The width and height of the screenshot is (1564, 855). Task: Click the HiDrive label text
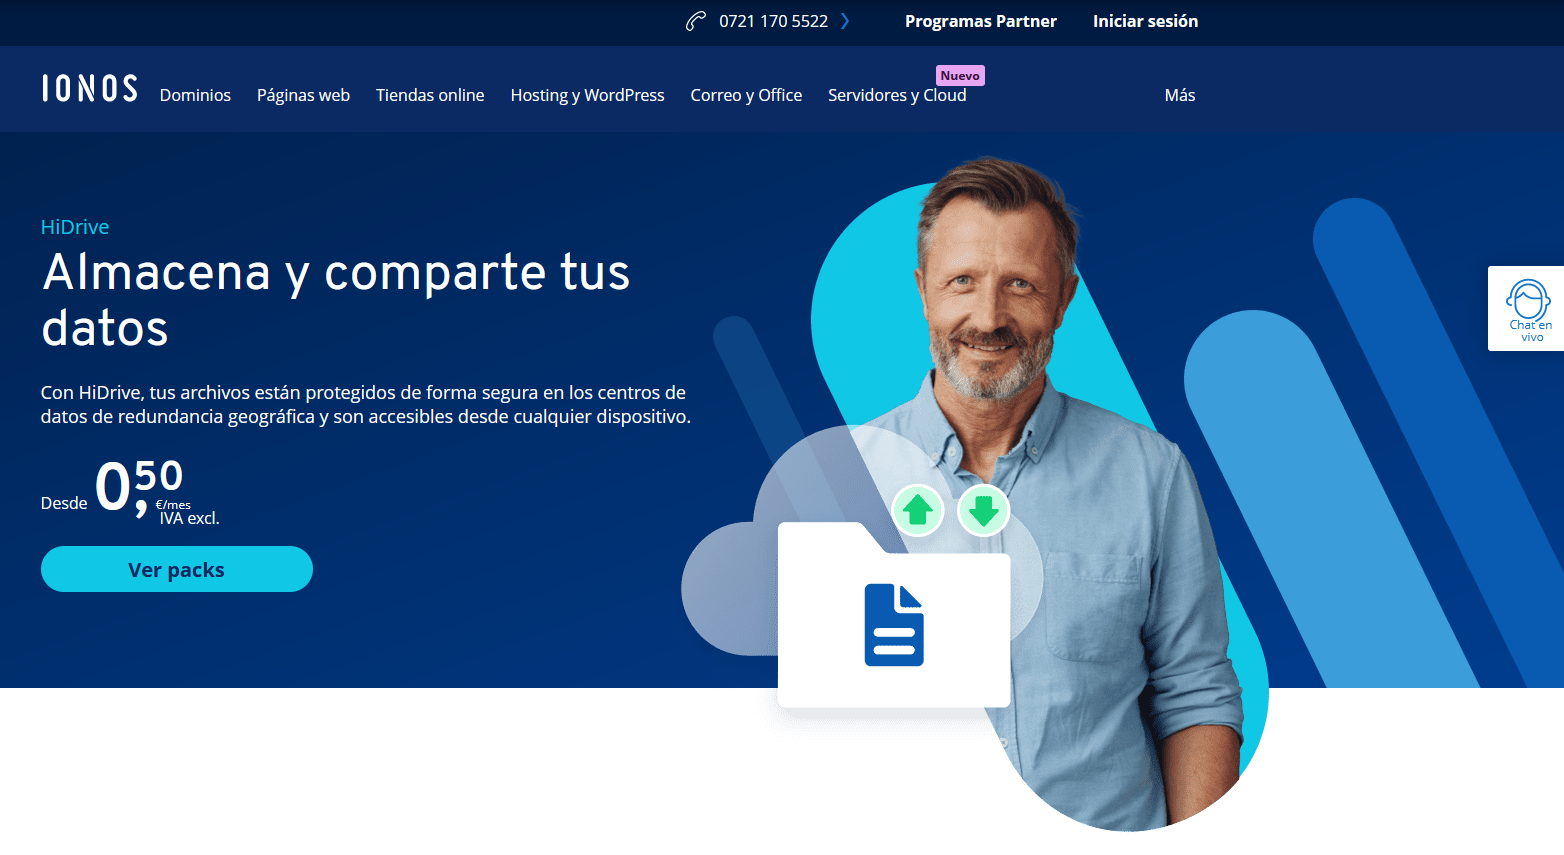[x=75, y=227]
